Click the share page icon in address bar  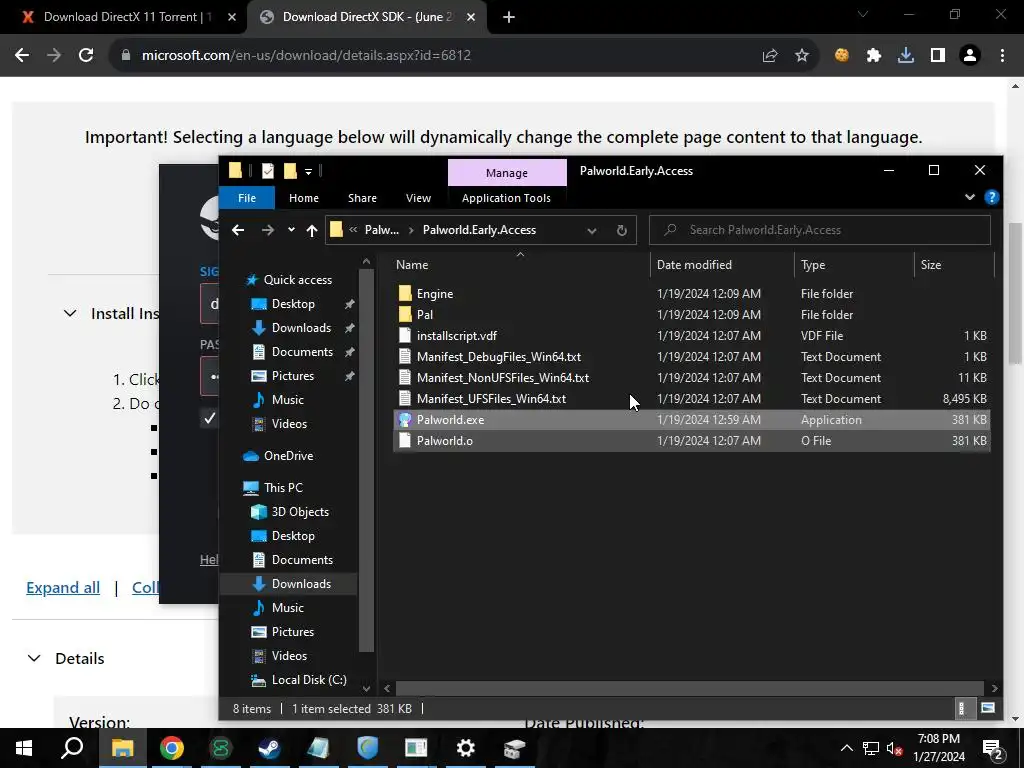click(x=769, y=56)
